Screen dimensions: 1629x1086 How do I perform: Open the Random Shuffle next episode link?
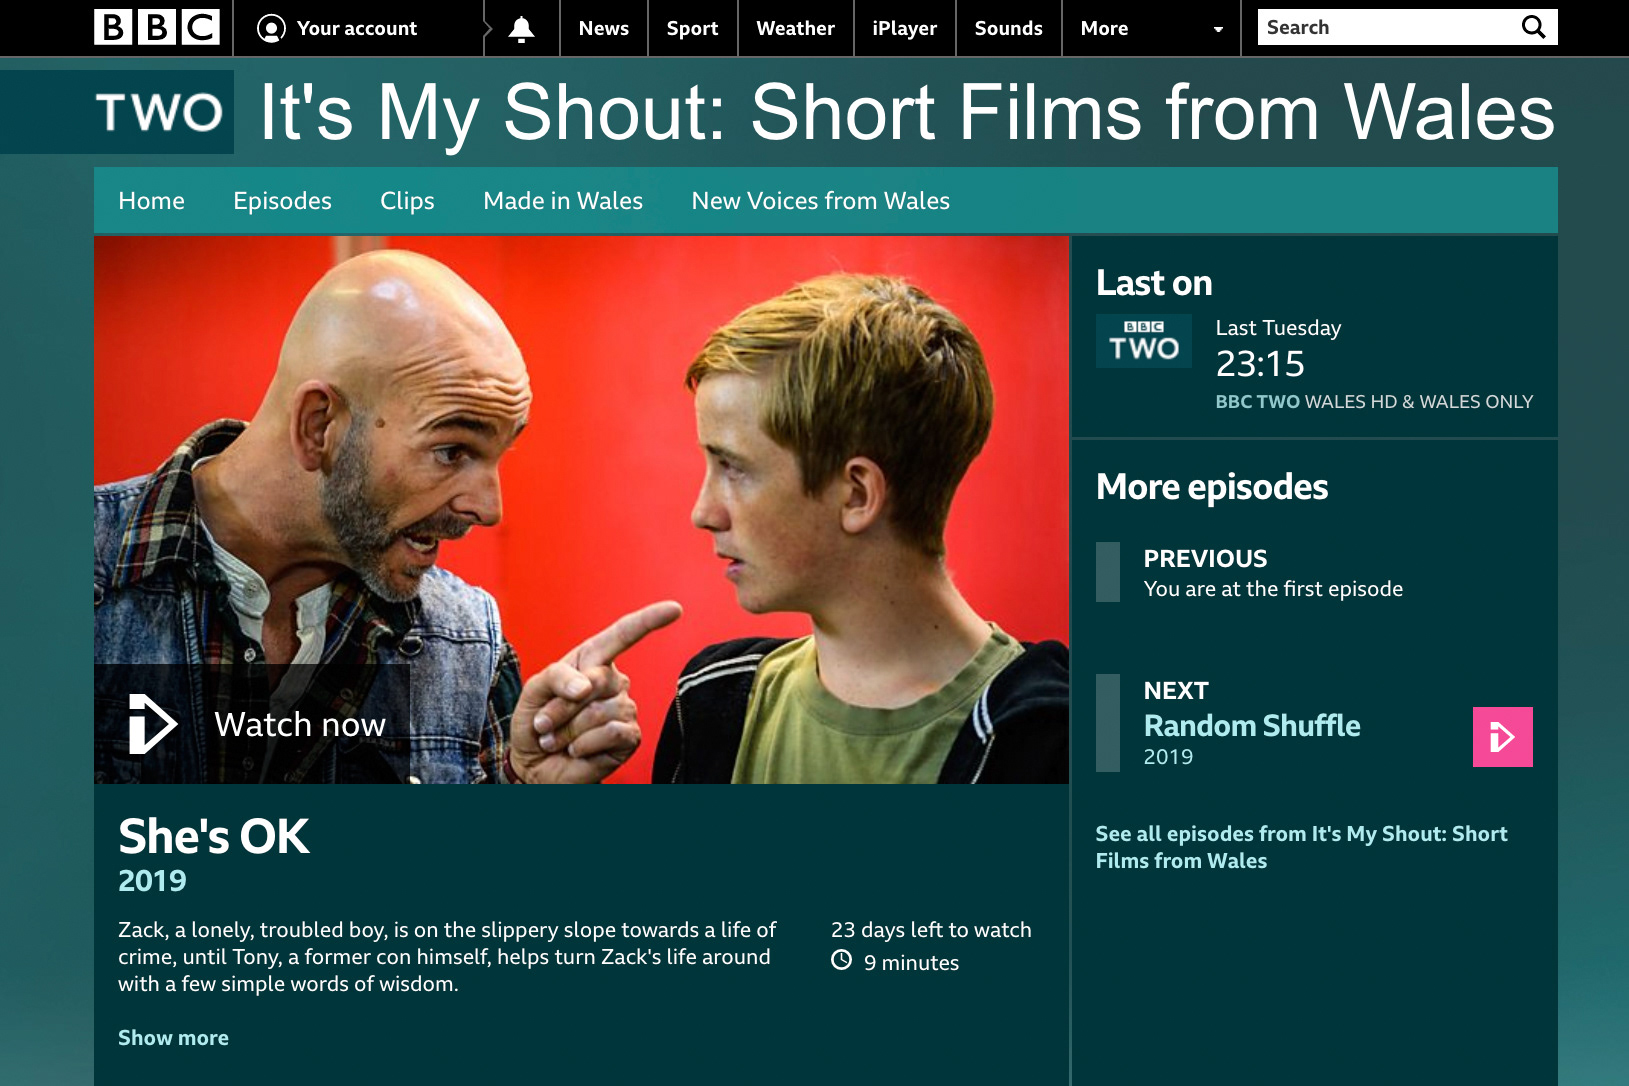(x=1252, y=726)
